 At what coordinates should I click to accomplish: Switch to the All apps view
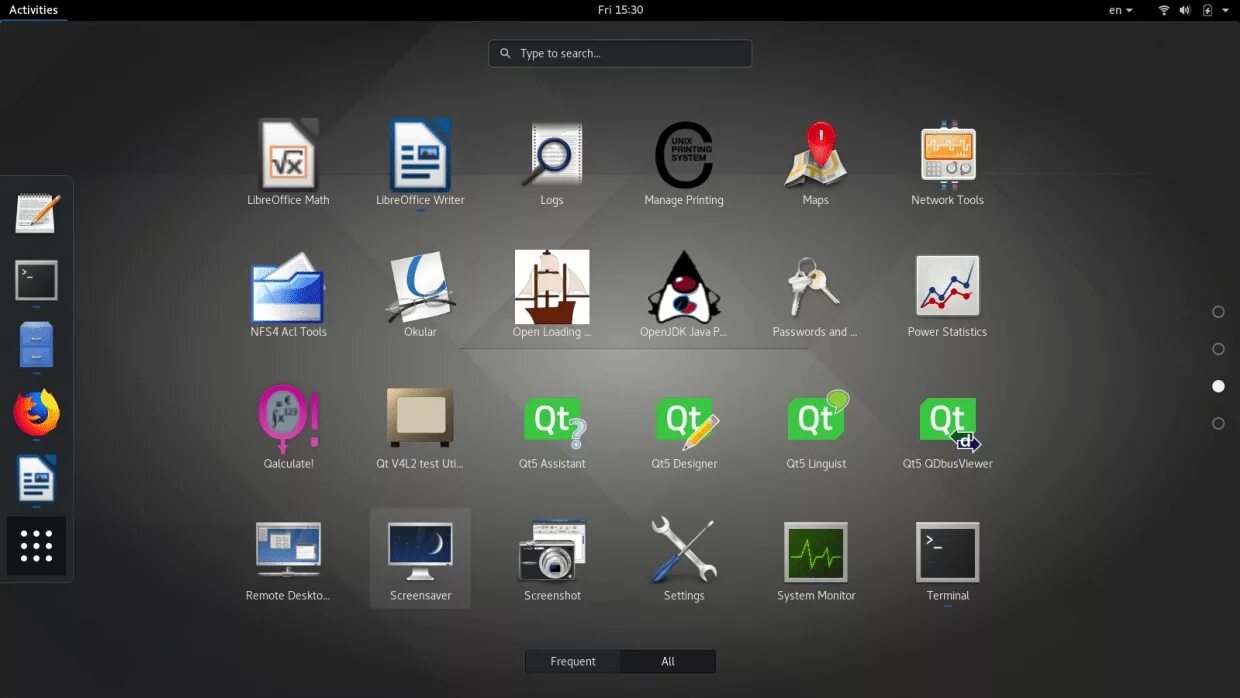tap(668, 661)
